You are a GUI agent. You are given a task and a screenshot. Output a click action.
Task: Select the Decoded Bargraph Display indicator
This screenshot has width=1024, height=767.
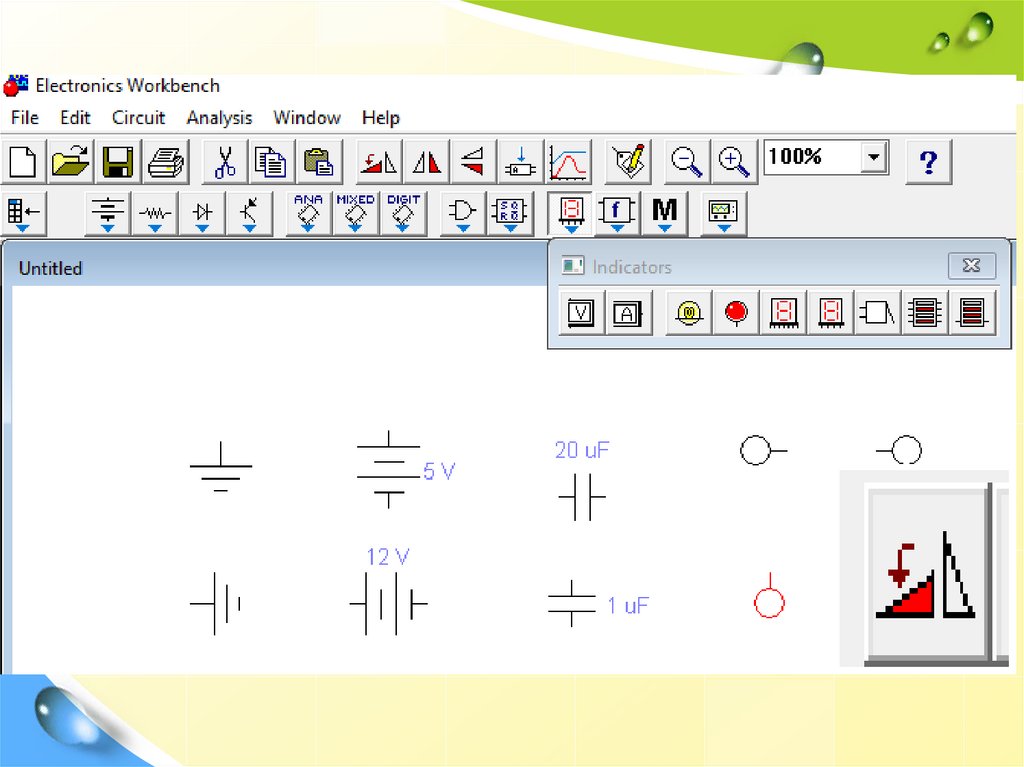pos(972,313)
